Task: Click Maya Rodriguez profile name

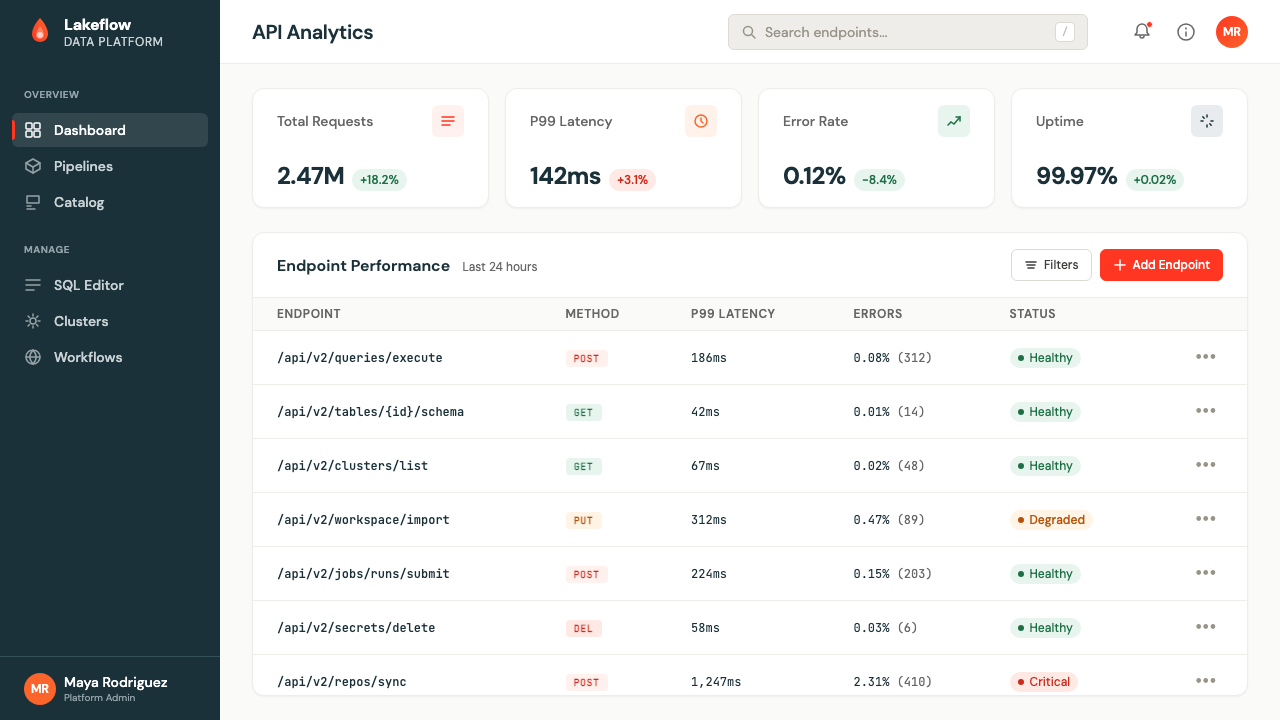Action: (116, 682)
